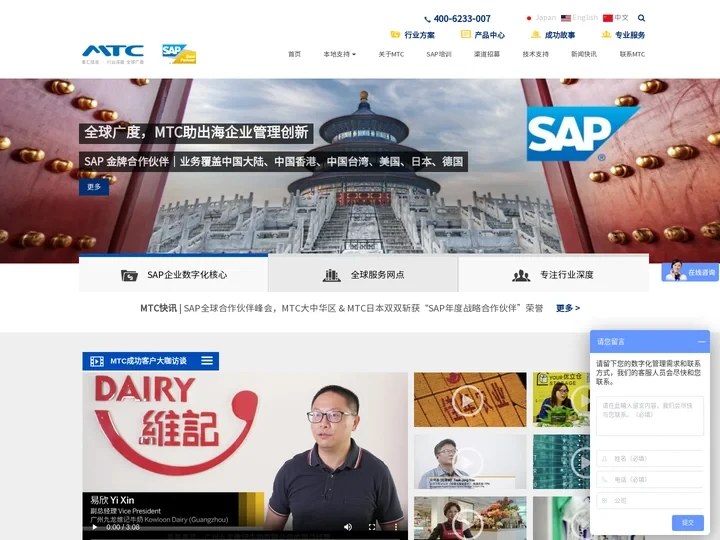Open the search magnifier icon
Image resolution: width=720 pixels, height=540 pixels.
point(641,18)
